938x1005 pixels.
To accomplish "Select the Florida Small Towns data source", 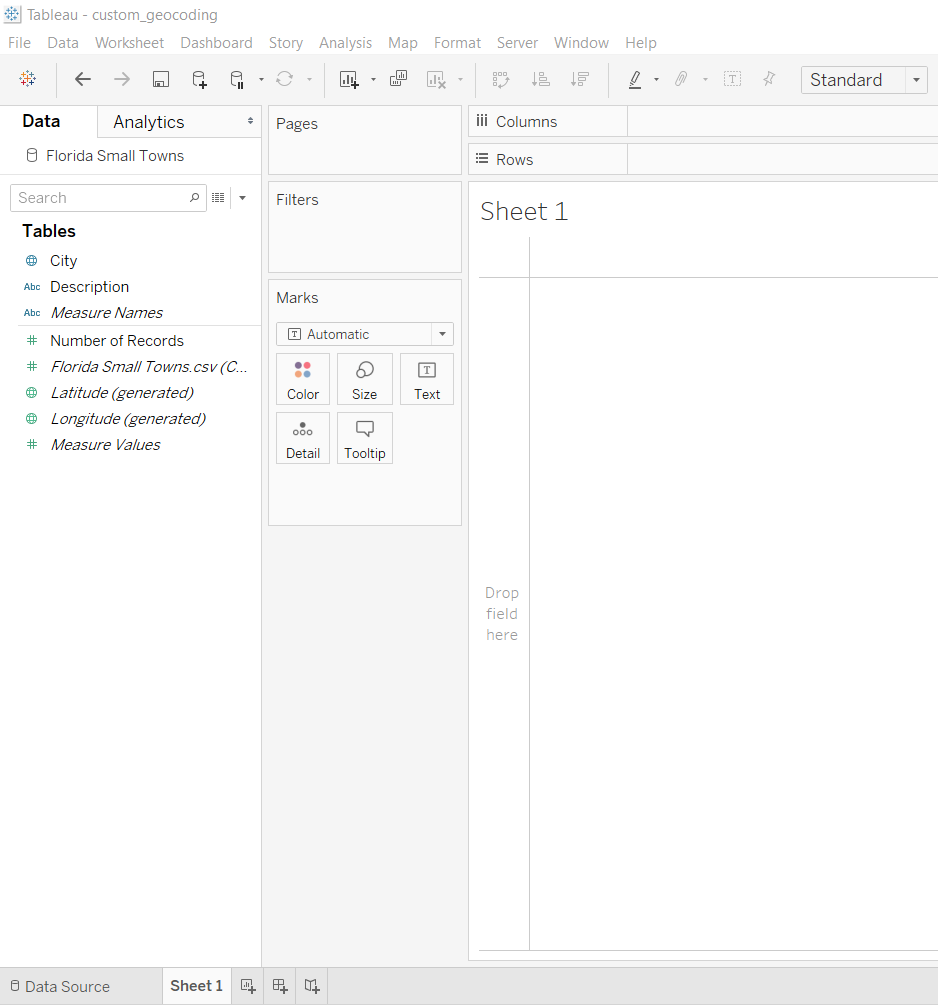I will pyautogui.click(x=115, y=156).
